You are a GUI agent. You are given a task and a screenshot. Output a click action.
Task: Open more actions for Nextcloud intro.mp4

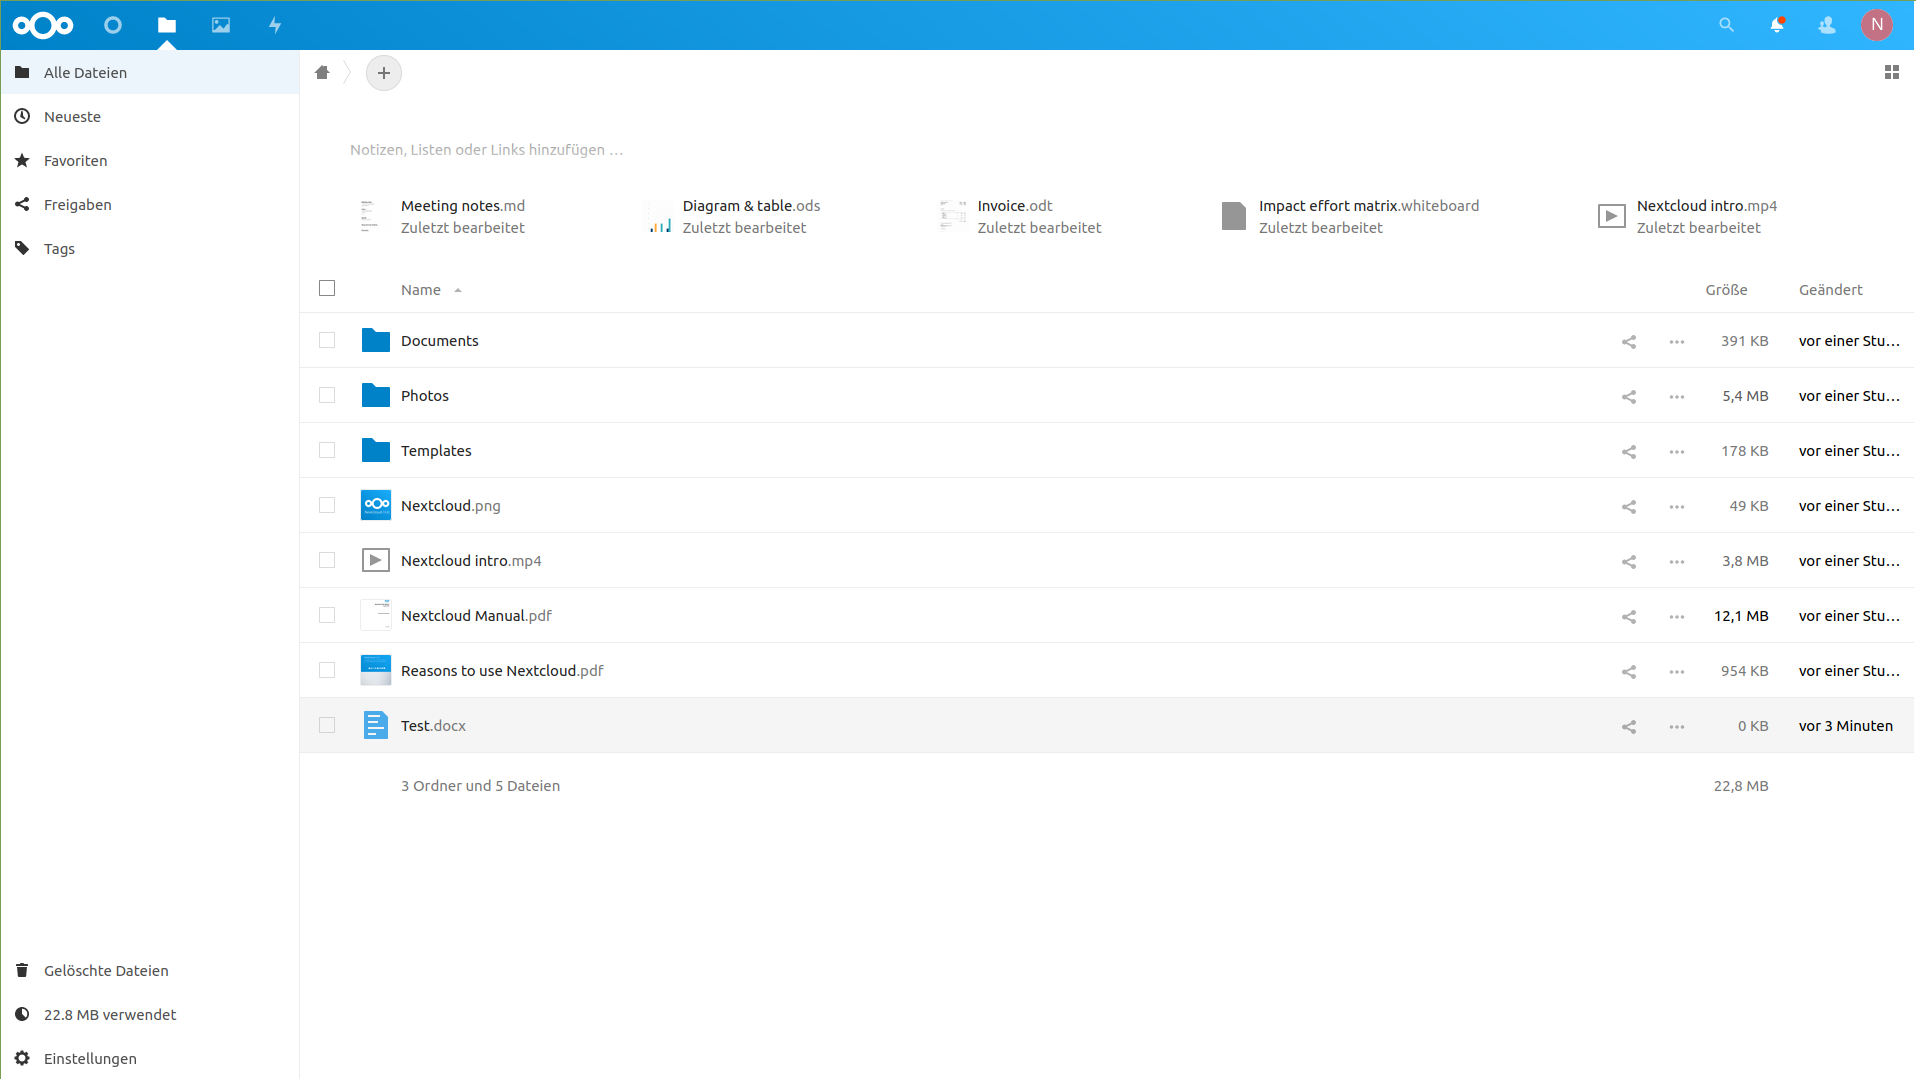(1677, 562)
